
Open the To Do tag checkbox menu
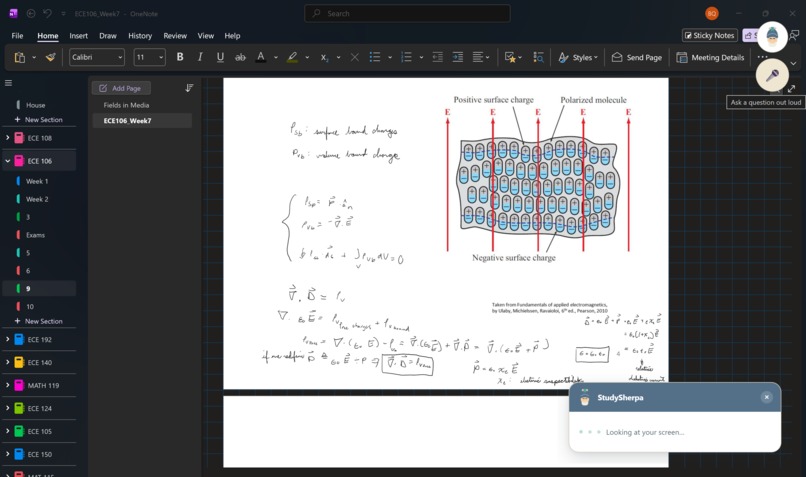[x=513, y=57]
